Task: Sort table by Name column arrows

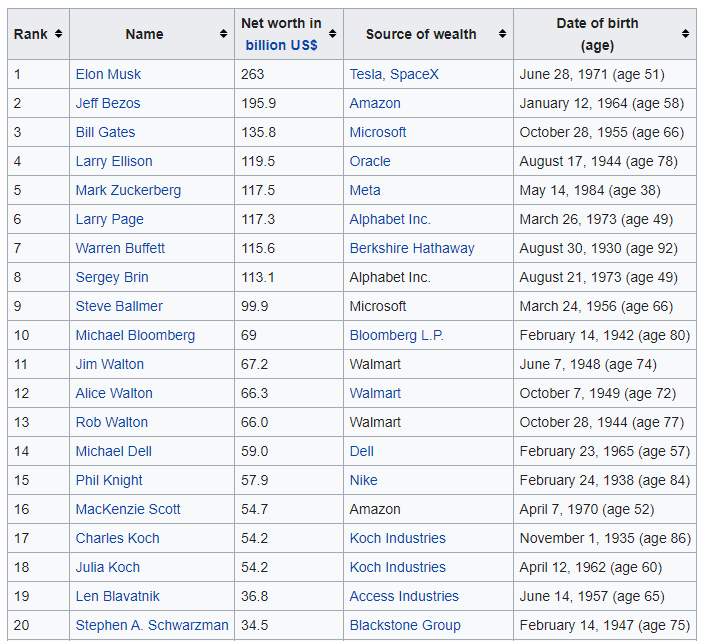Action: tap(223, 34)
